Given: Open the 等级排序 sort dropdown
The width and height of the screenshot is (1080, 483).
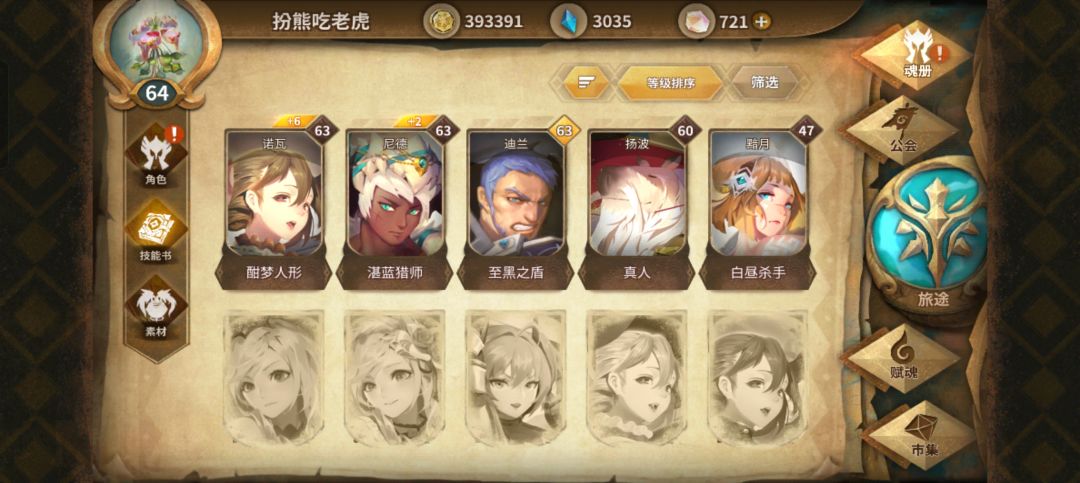Looking at the screenshot, I should point(669,83).
